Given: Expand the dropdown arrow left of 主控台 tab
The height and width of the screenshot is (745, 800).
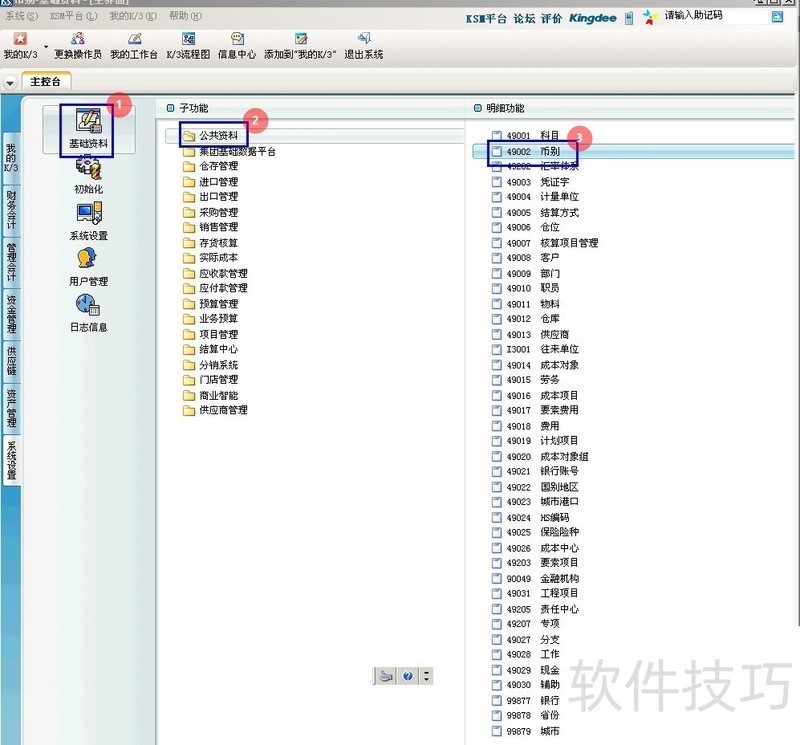Looking at the screenshot, I should 10,82.
